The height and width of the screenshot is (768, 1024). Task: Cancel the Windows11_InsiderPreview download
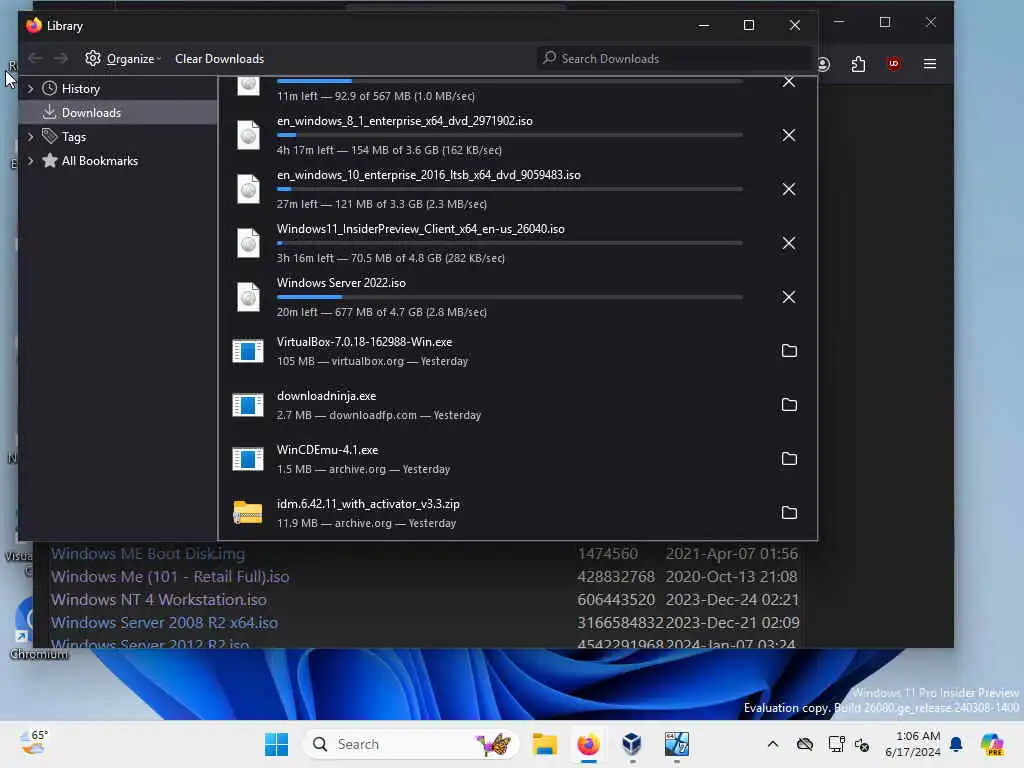789,243
